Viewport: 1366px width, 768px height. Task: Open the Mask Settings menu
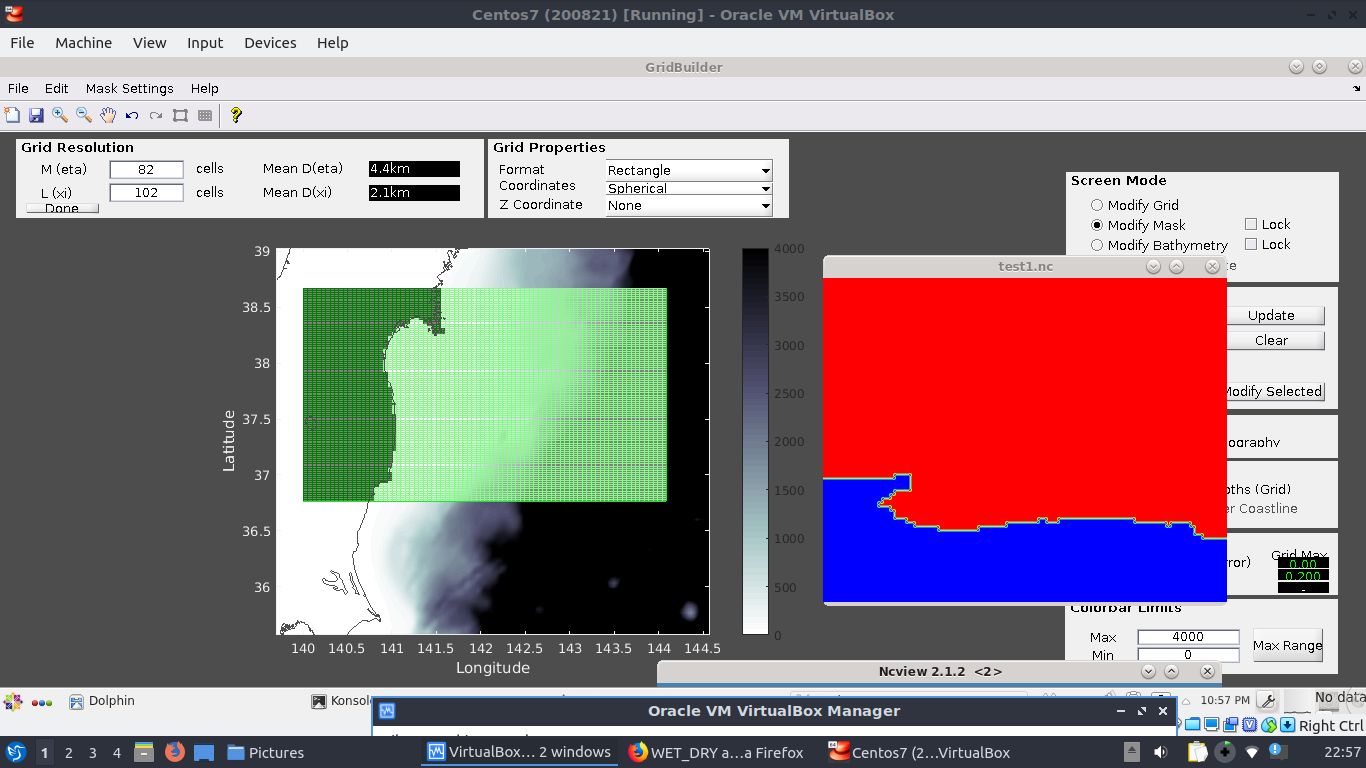pyautogui.click(x=129, y=88)
